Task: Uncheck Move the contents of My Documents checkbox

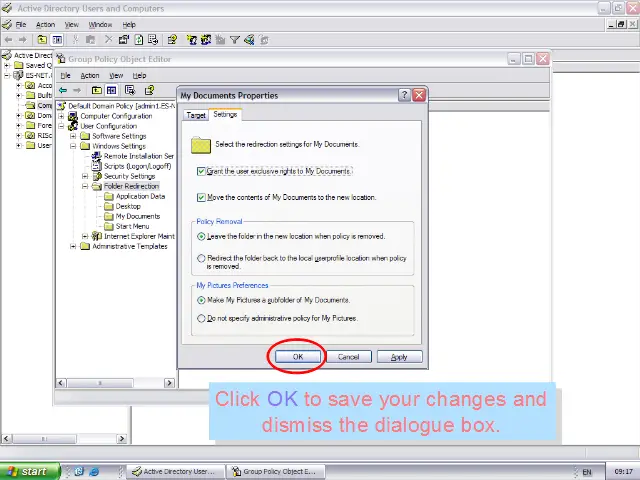Action: pos(201,198)
